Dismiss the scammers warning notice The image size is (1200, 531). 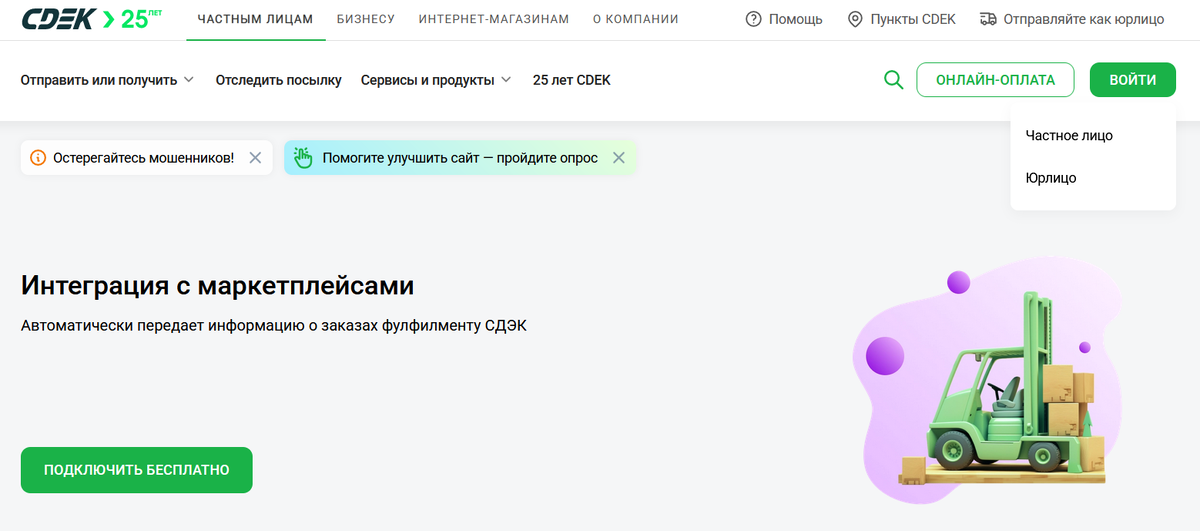[255, 158]
